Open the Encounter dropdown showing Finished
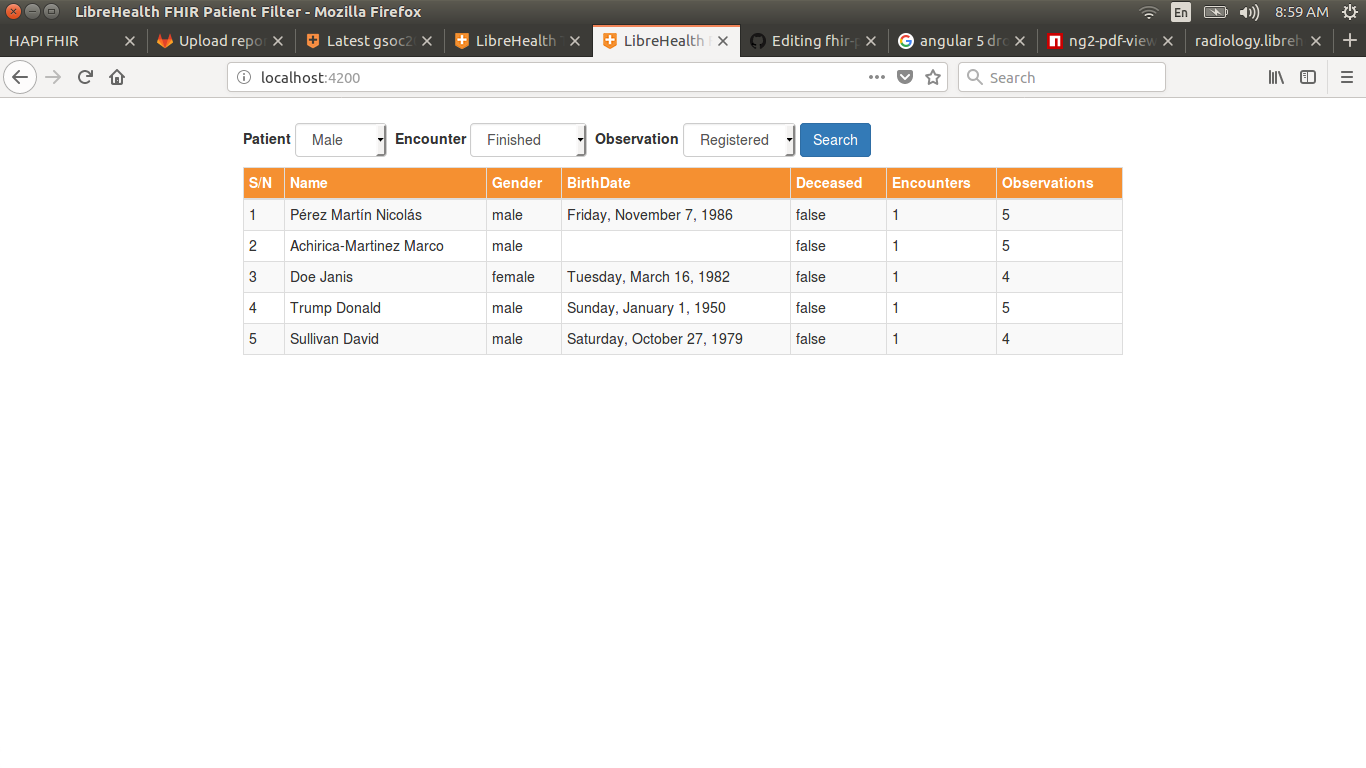Screen dimensions: 1366x768 [528, 140]
